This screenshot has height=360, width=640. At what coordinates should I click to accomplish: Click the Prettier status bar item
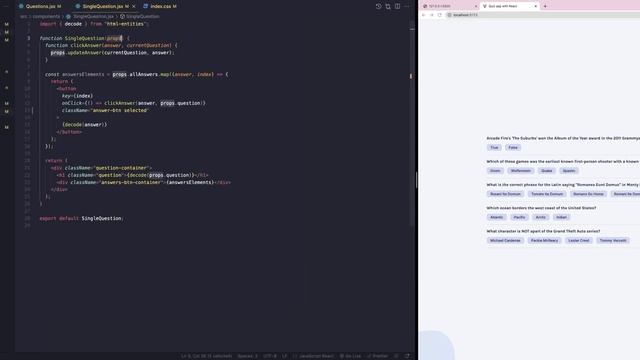[x=378, y=356]
